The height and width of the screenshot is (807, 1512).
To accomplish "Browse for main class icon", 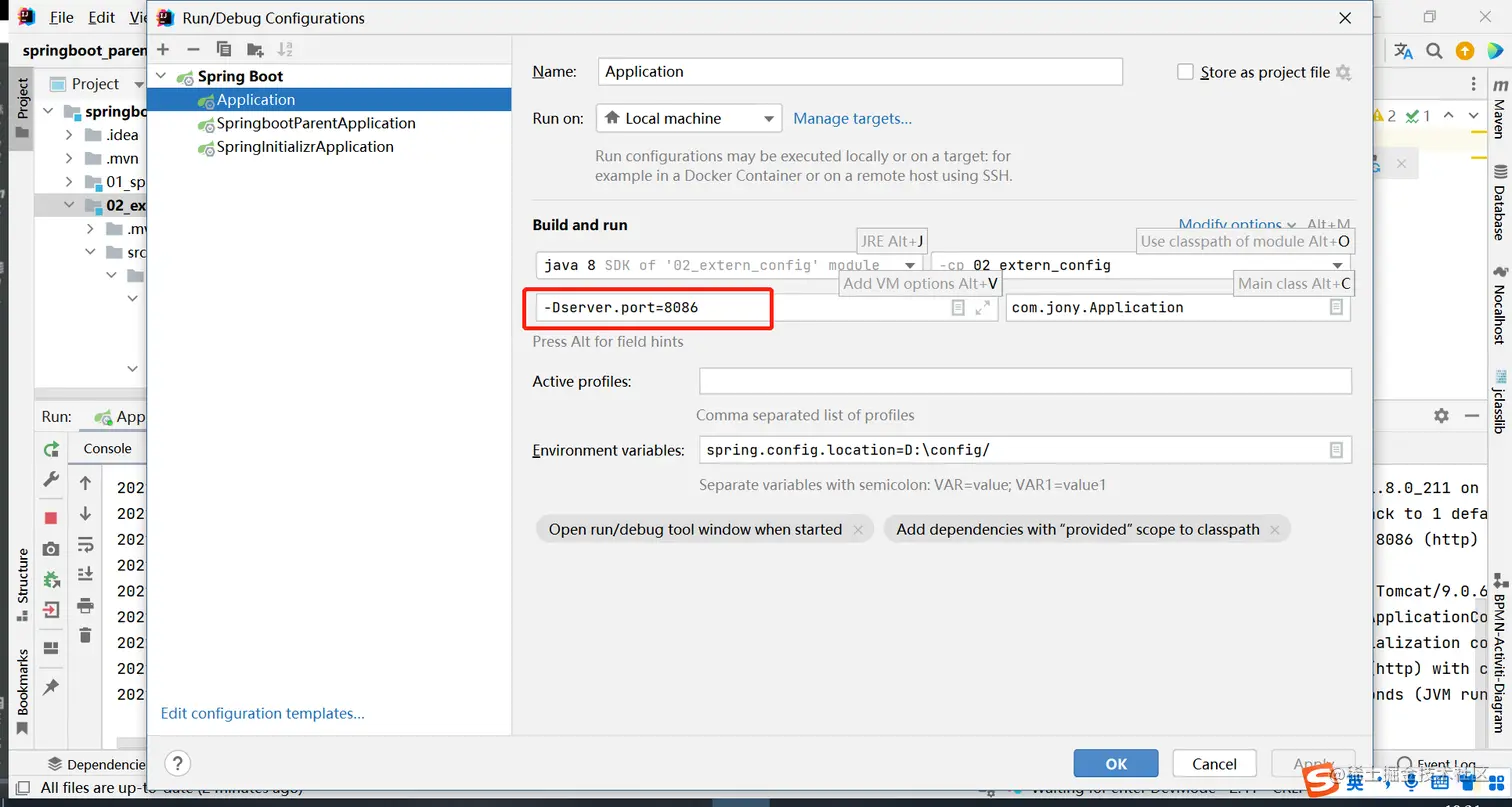I will [x=1336, y=308].
